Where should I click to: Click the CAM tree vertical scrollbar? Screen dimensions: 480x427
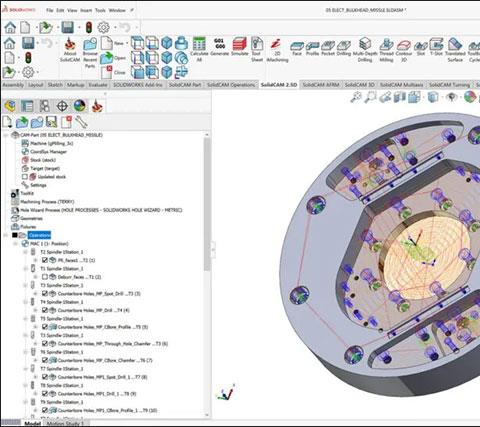click(x=207, y=204)
